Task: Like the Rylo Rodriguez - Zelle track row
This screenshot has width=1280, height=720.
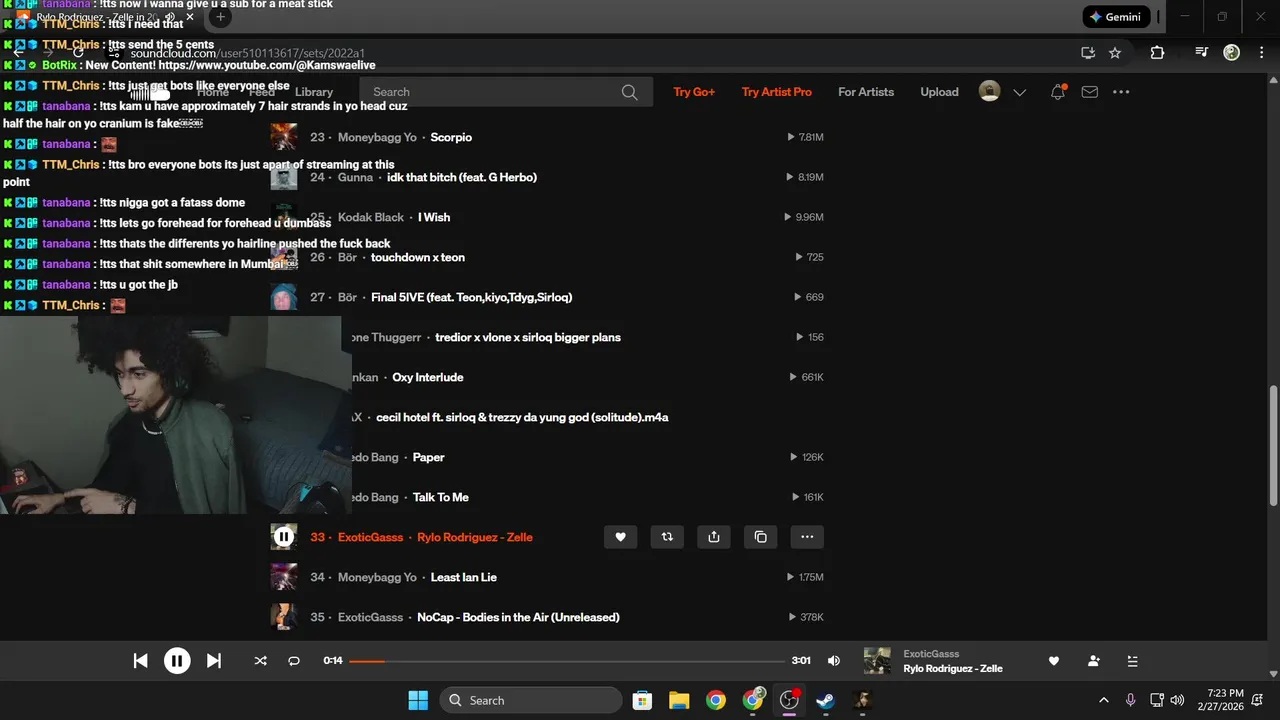Action: [620, 537]
